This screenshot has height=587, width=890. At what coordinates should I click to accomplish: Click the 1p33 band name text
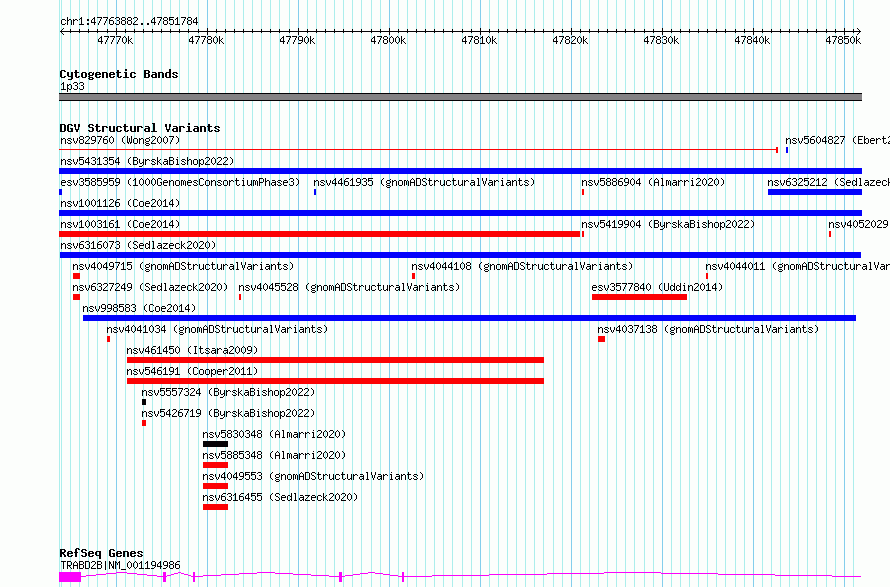[x=72, y=86]
